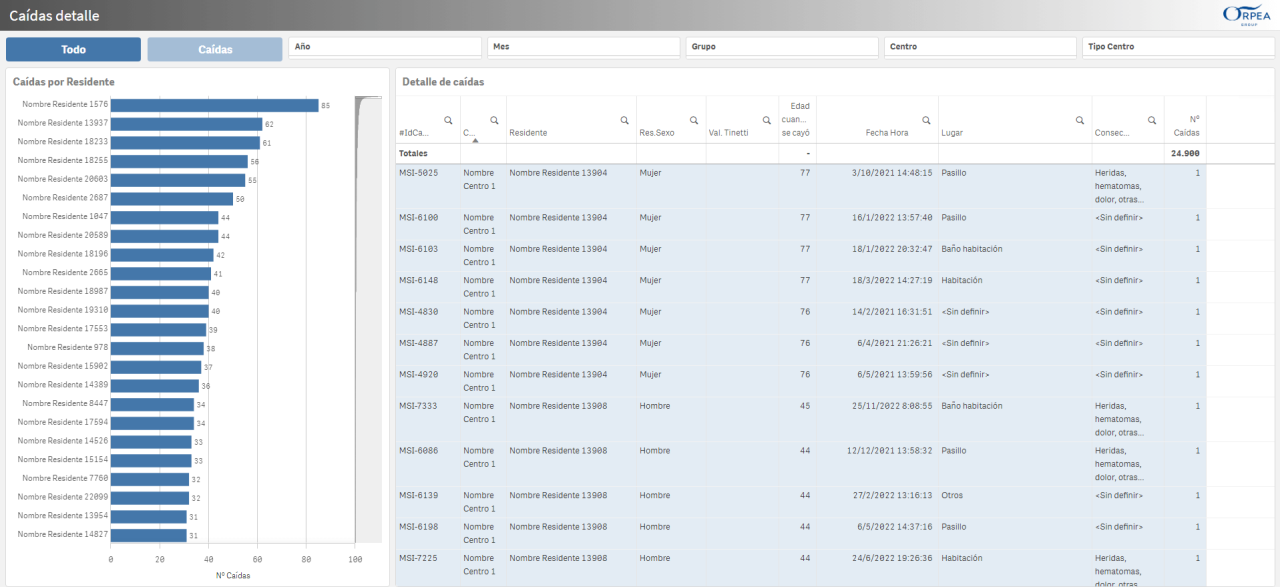Click search icon on Centro column
This screenshot has width=1280, height=587.
click(x=494, y=120)
